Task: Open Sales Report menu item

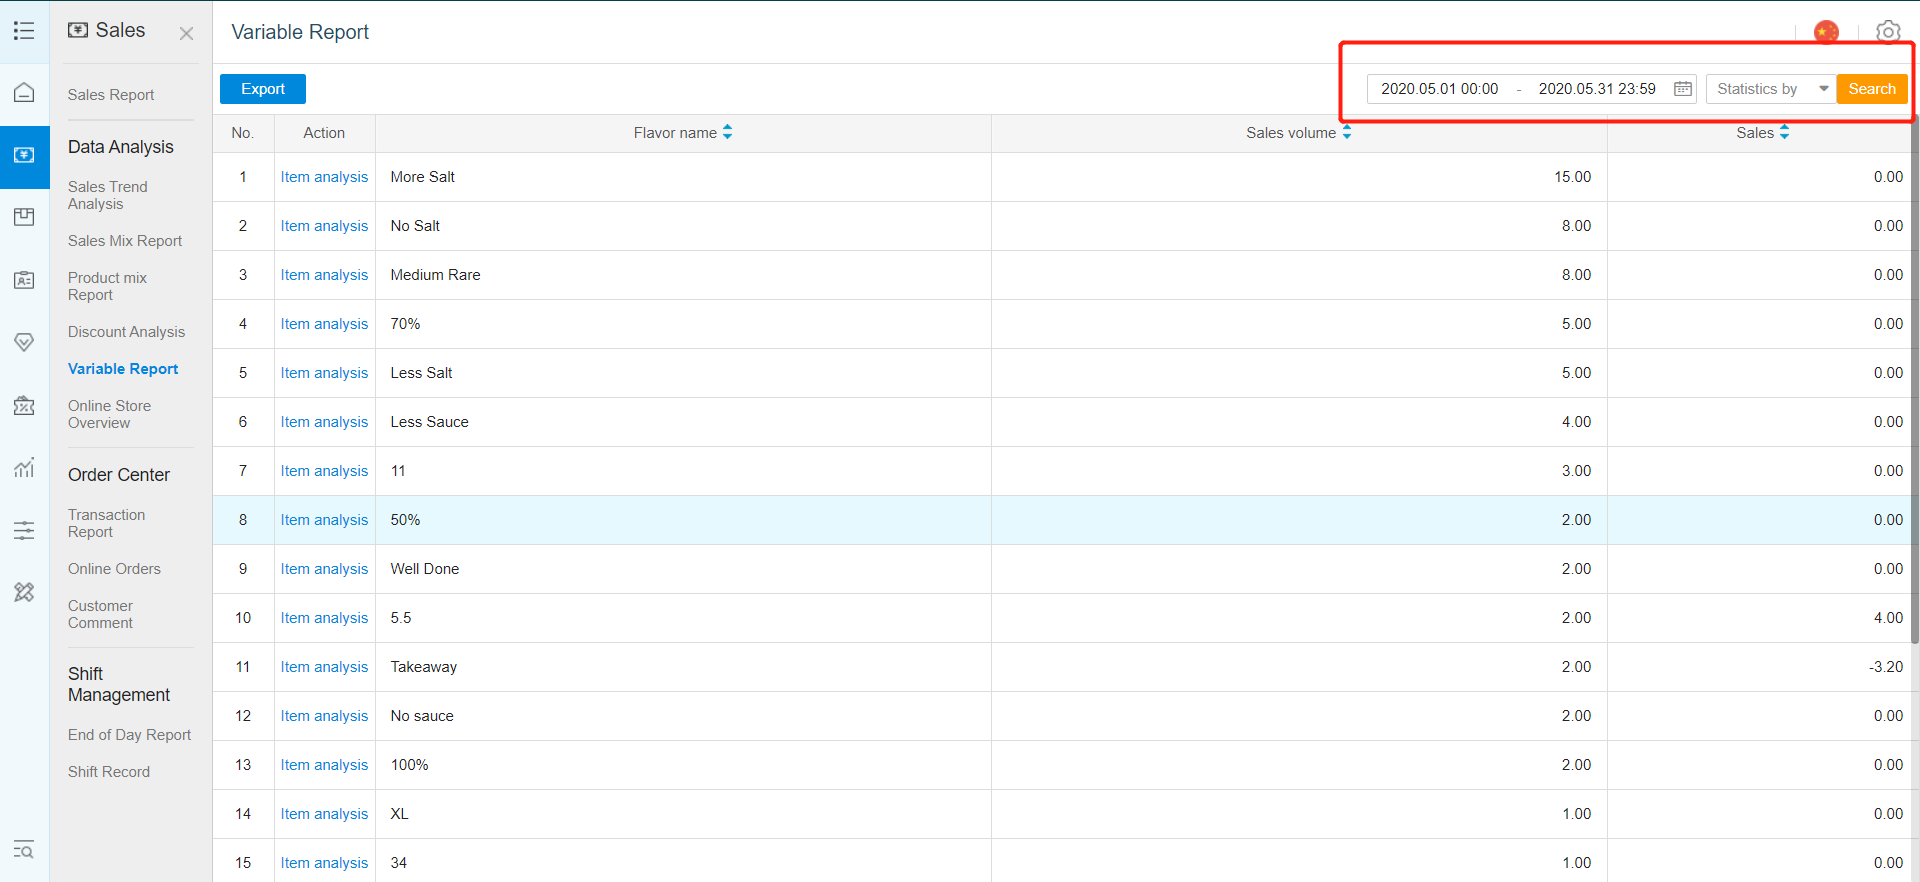Action: pyautogui.click(x=111, y=95)
